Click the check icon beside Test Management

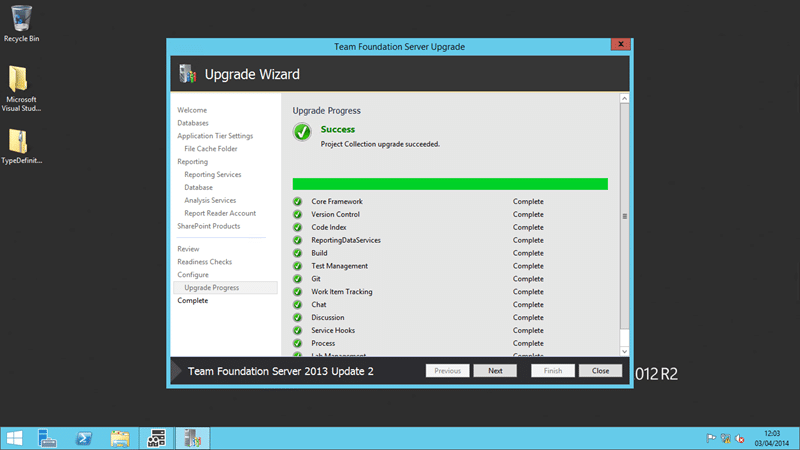tap(297, 266)
